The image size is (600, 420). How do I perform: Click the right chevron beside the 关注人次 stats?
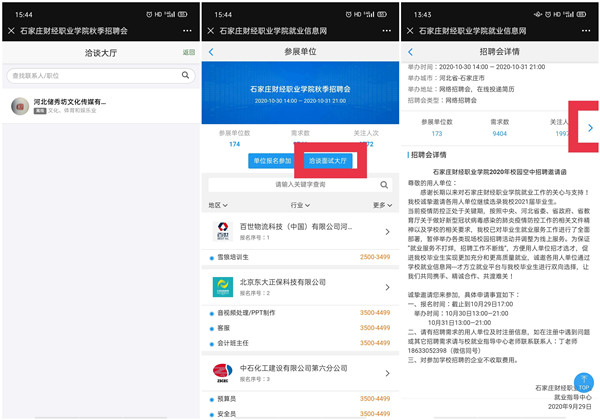[x=590, y=128]
